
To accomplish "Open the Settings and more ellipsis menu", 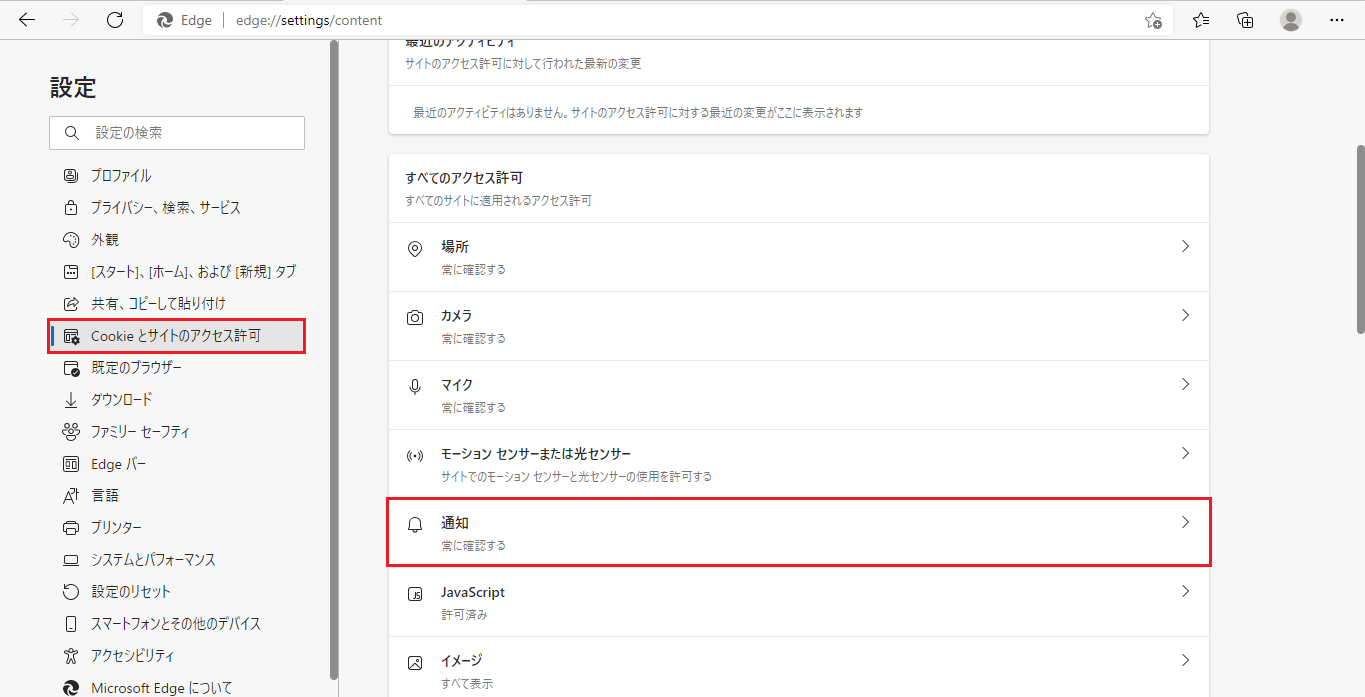I will tap(1337, 20).
